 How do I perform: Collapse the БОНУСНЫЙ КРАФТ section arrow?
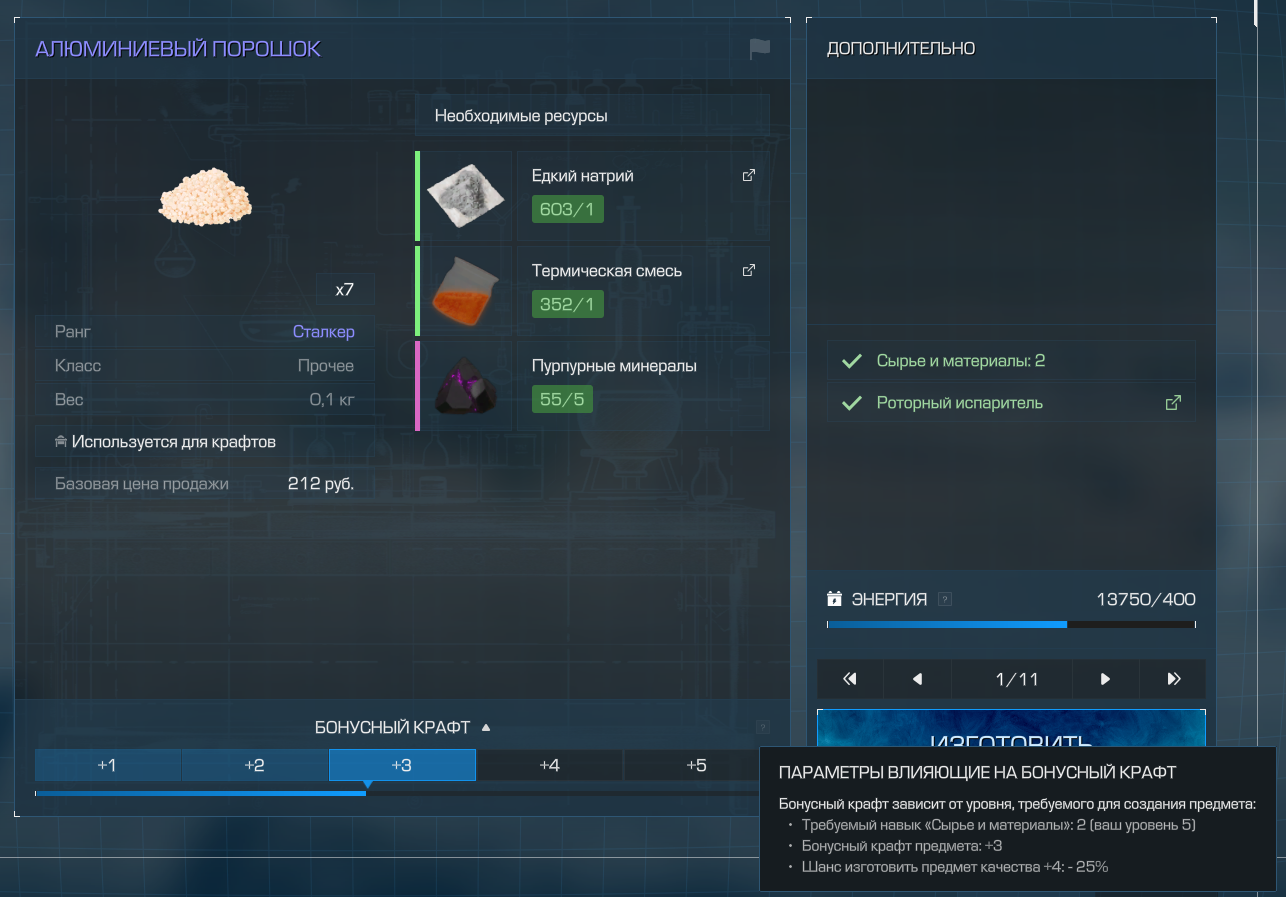pyautogui.click(x=486, y=727)
